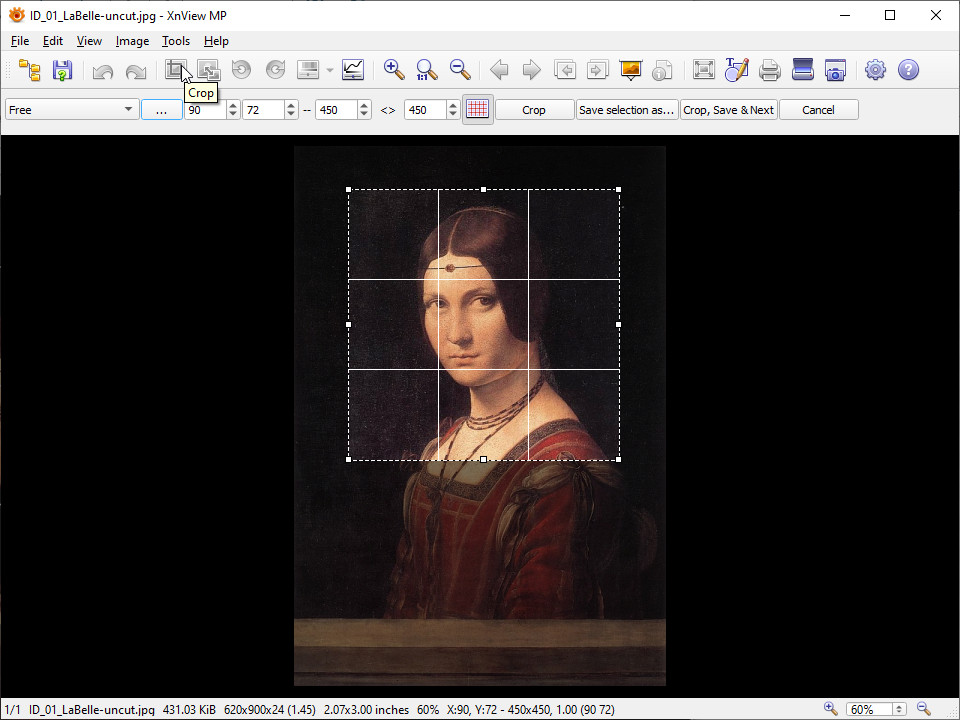Open the Adjust levels chart icon
This screenshot has width=960, height=720.
point(353,70)
